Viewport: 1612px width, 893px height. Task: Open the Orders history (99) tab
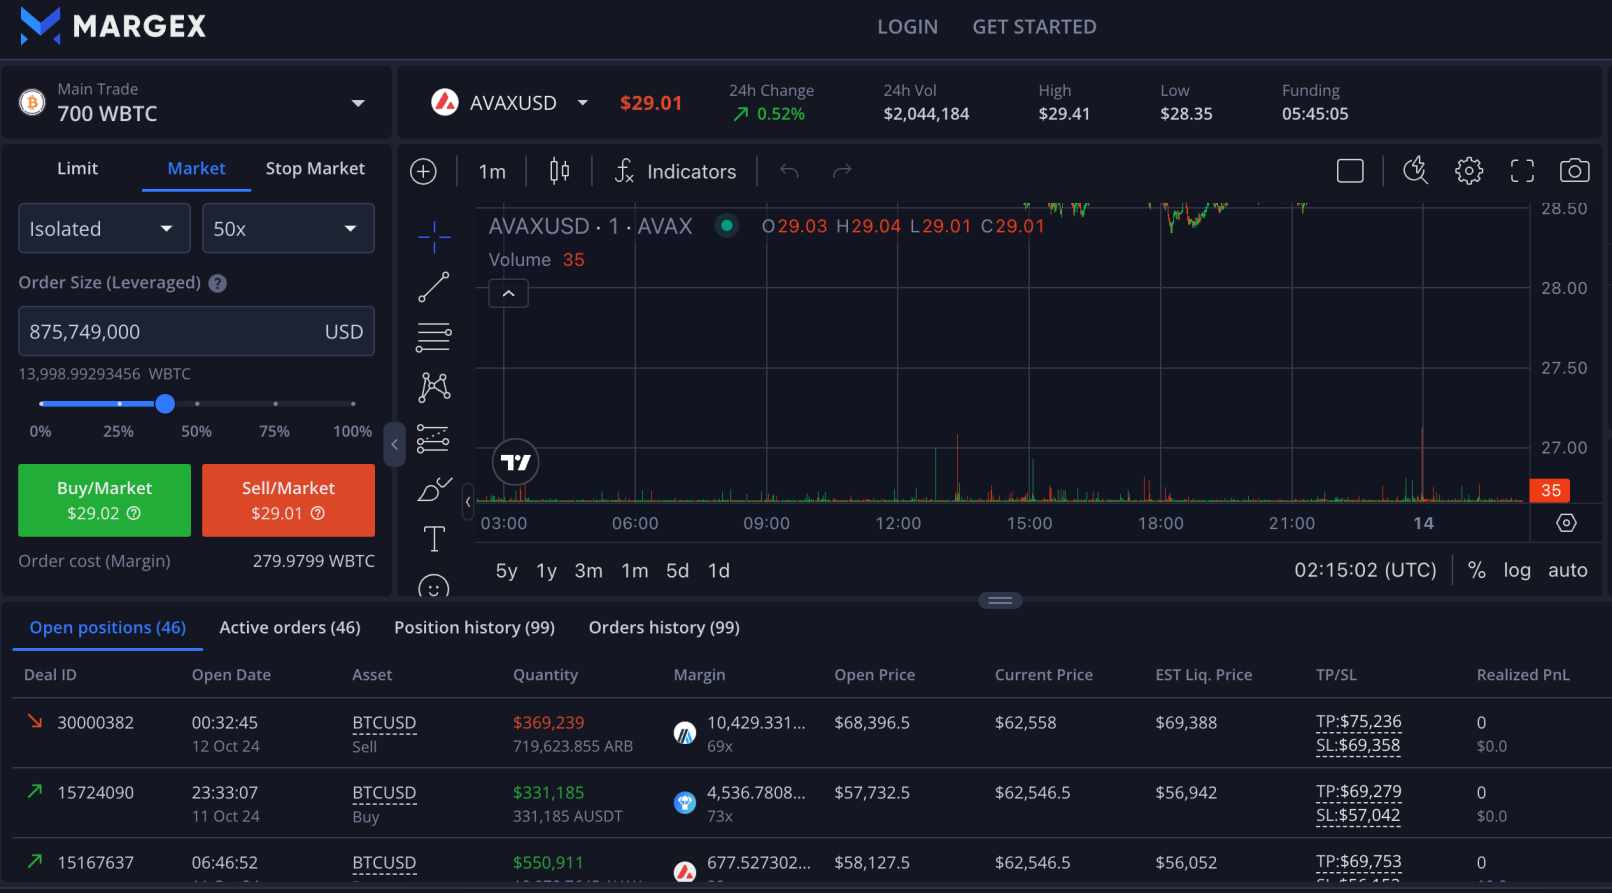tap(664, 627)
